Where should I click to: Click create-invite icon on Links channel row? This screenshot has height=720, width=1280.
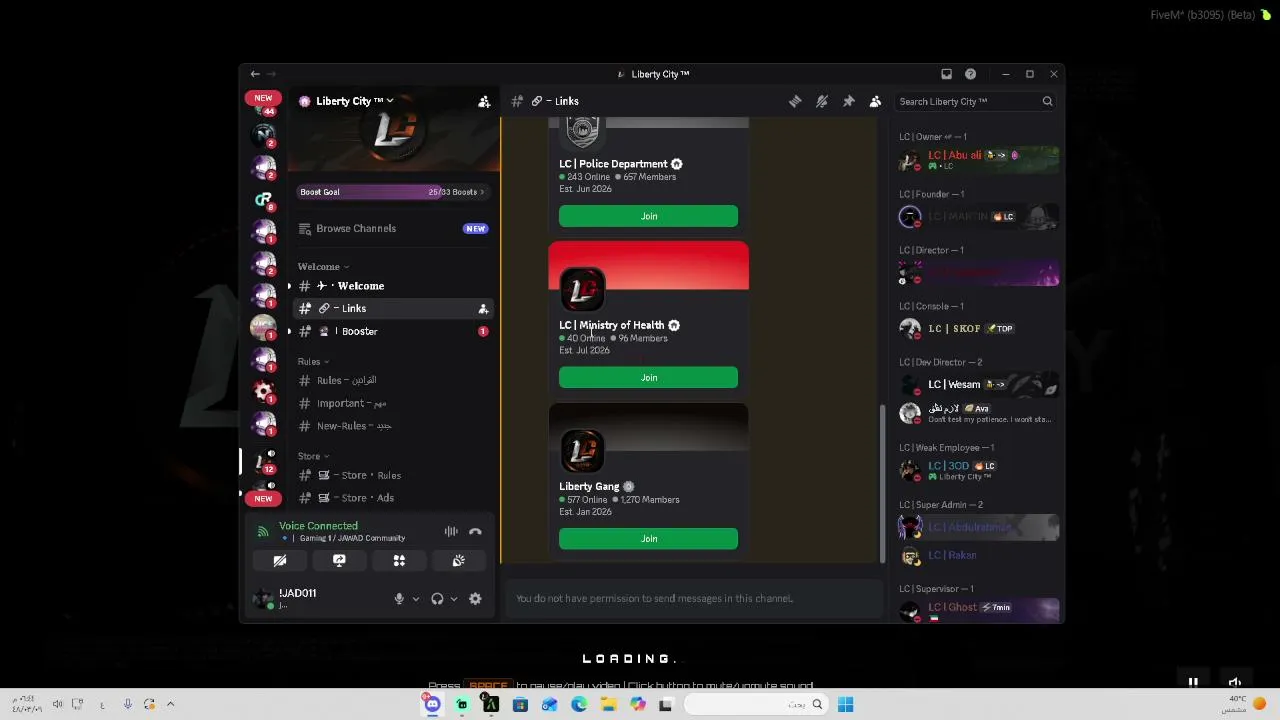coord(483,309)
